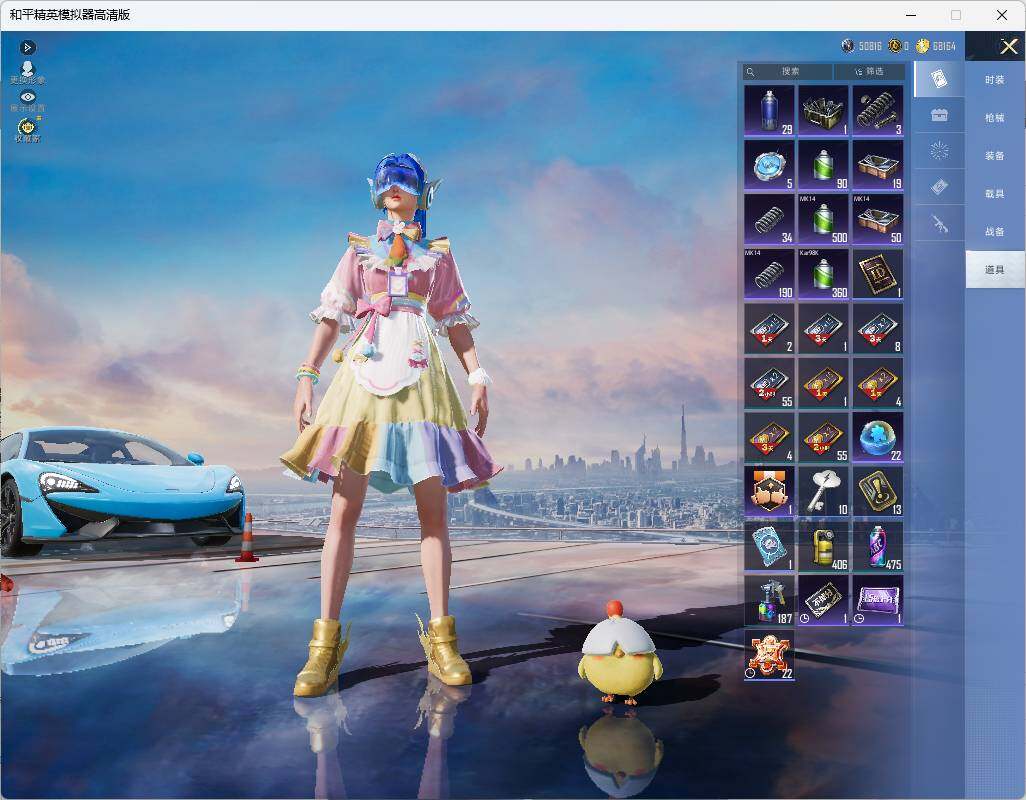
Task: Switch to the 战备 tab
Action: click(x=995, y=232)
